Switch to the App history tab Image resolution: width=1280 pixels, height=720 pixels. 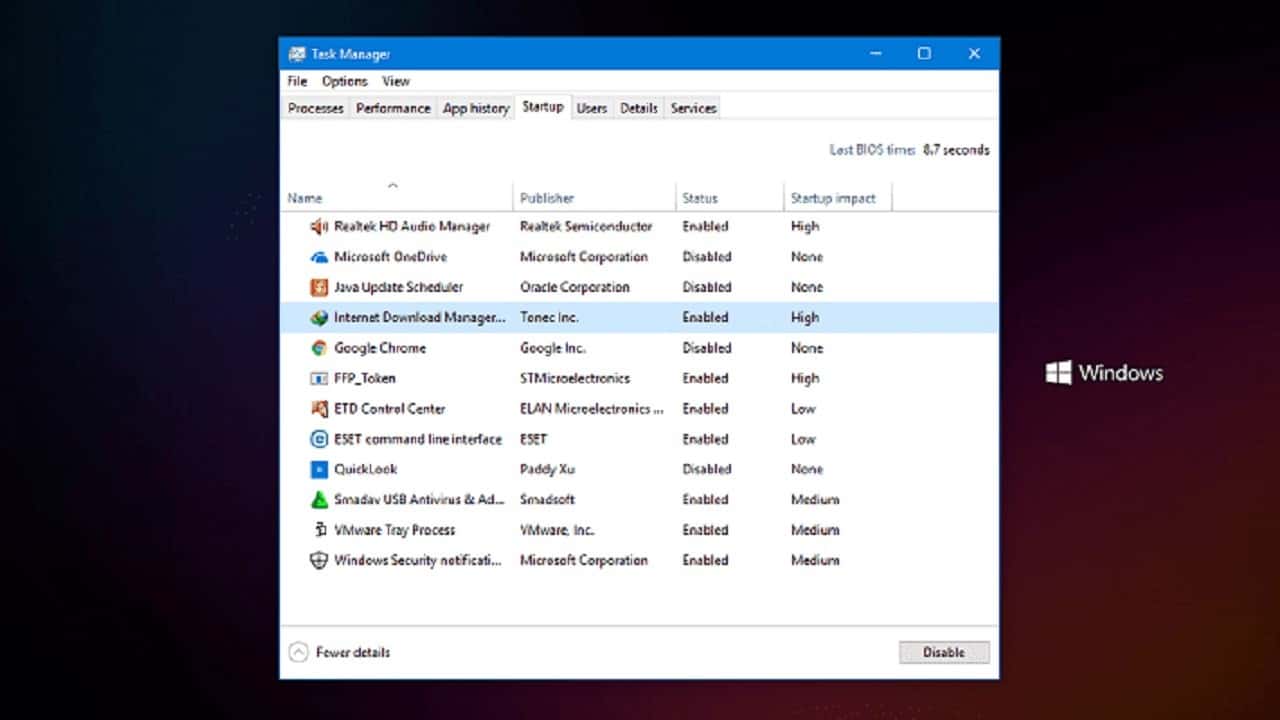(x=476, y=108)
